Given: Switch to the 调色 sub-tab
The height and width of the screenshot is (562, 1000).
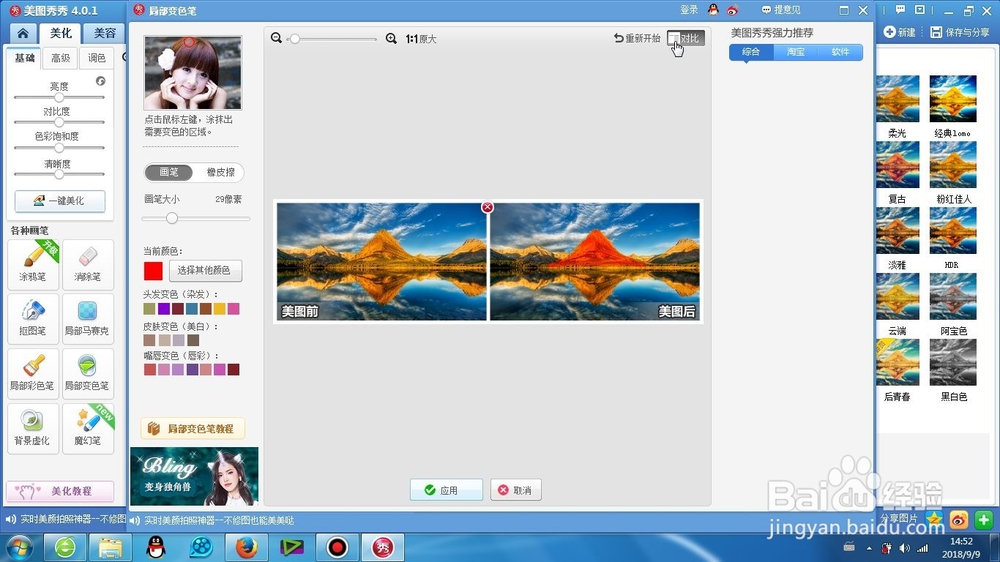Looking at the screenshot, I should point(96,58).
